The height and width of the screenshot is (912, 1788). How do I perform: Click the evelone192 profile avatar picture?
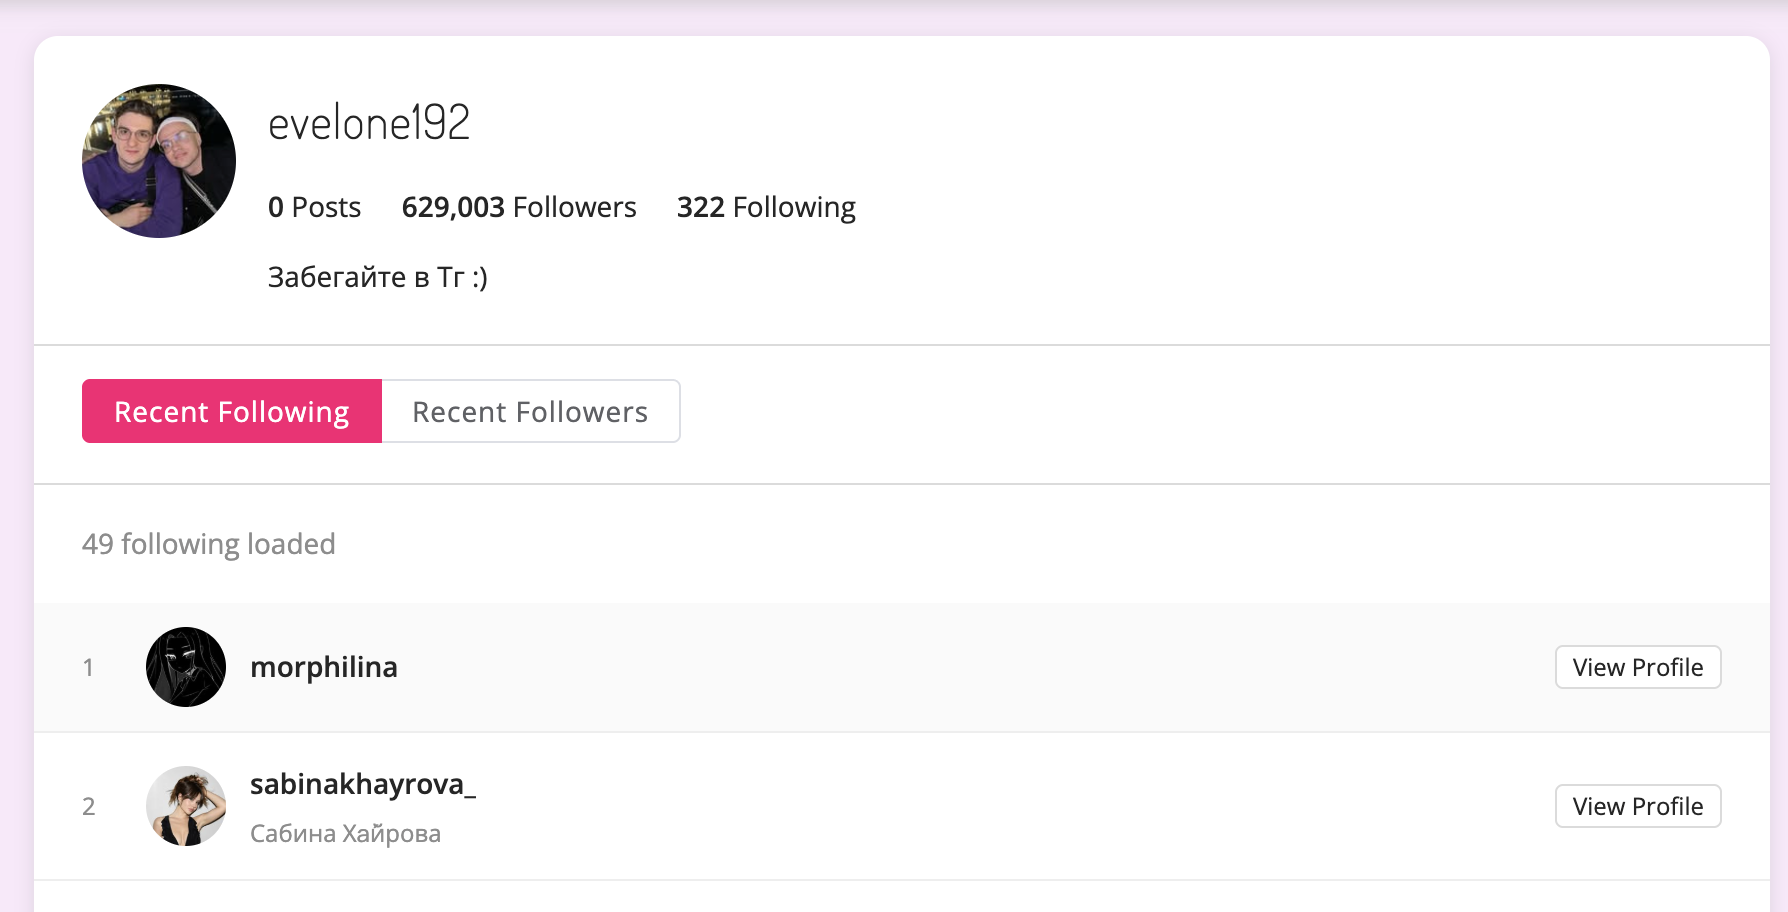pyautogui.click(x=159, y=161)
